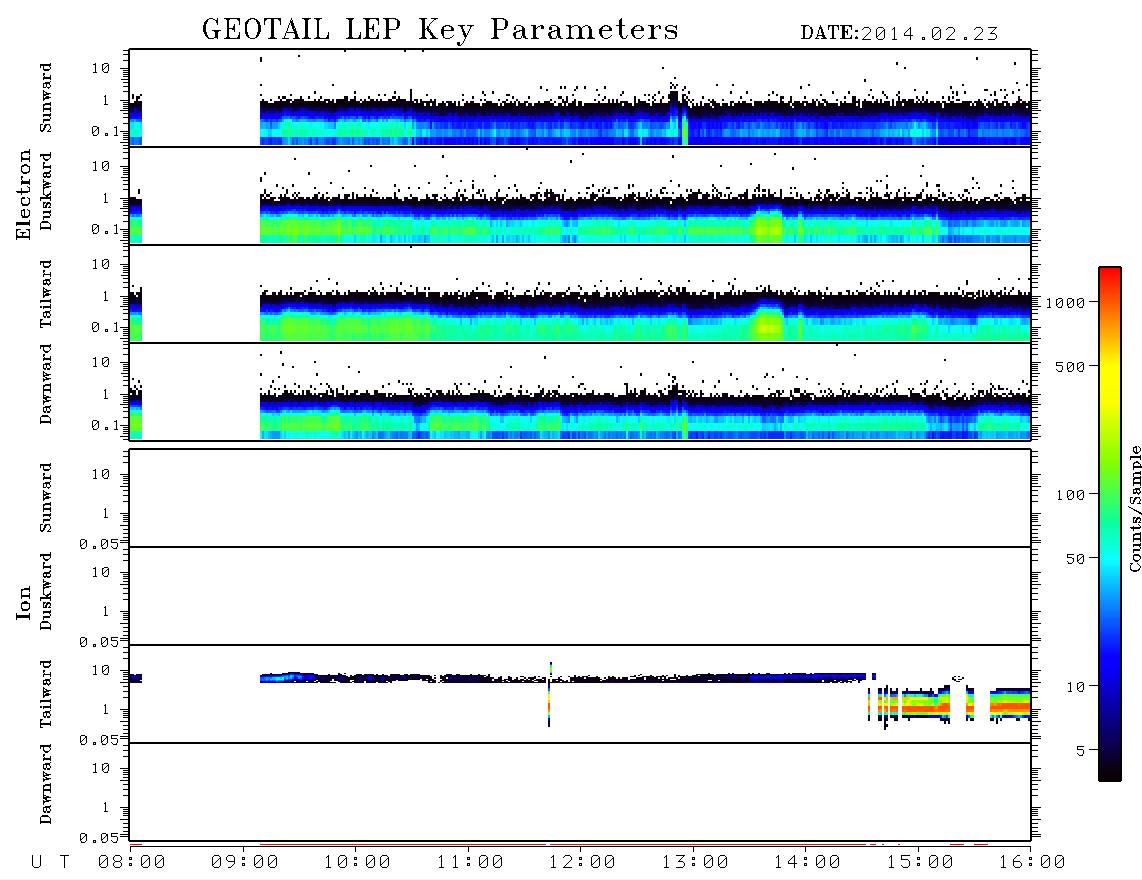Click the '500' colorbar tick value
This screenshot has height=880, width=1142.
[x=1070, y=367]
